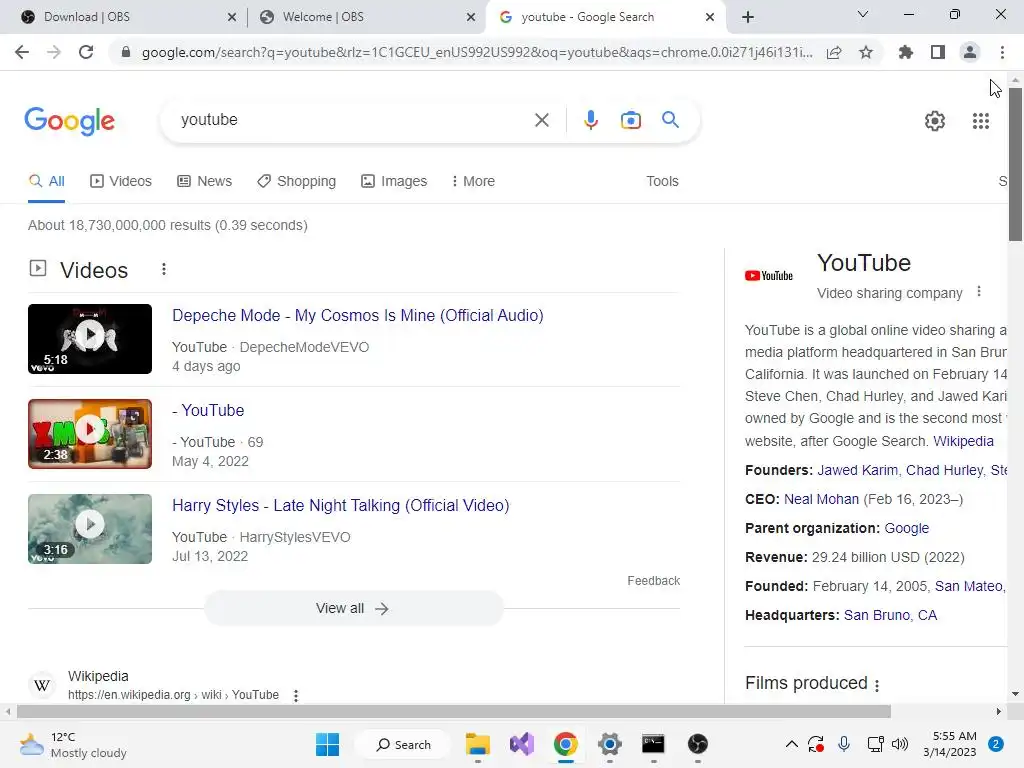
Task: Clear the search box with the X
Action: 541,120
